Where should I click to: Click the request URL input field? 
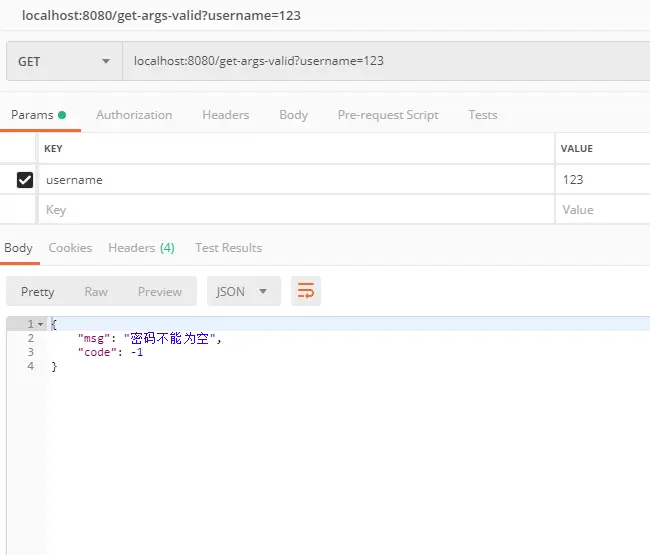tap(386, 61)
